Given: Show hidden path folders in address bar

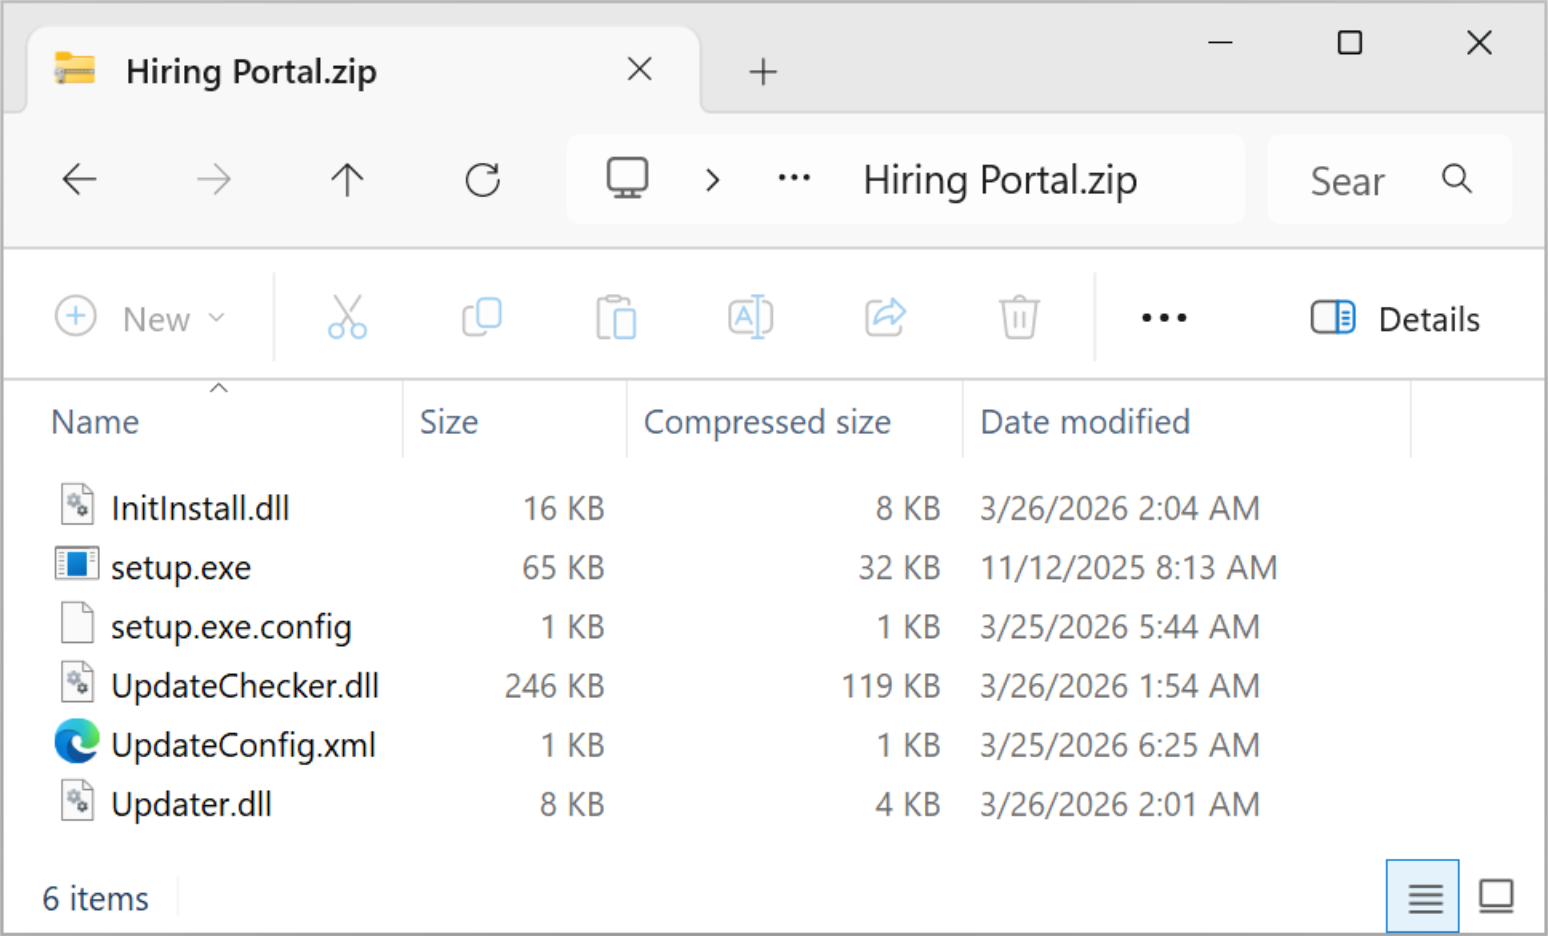Looking at the screenshot, I should 794,179.
